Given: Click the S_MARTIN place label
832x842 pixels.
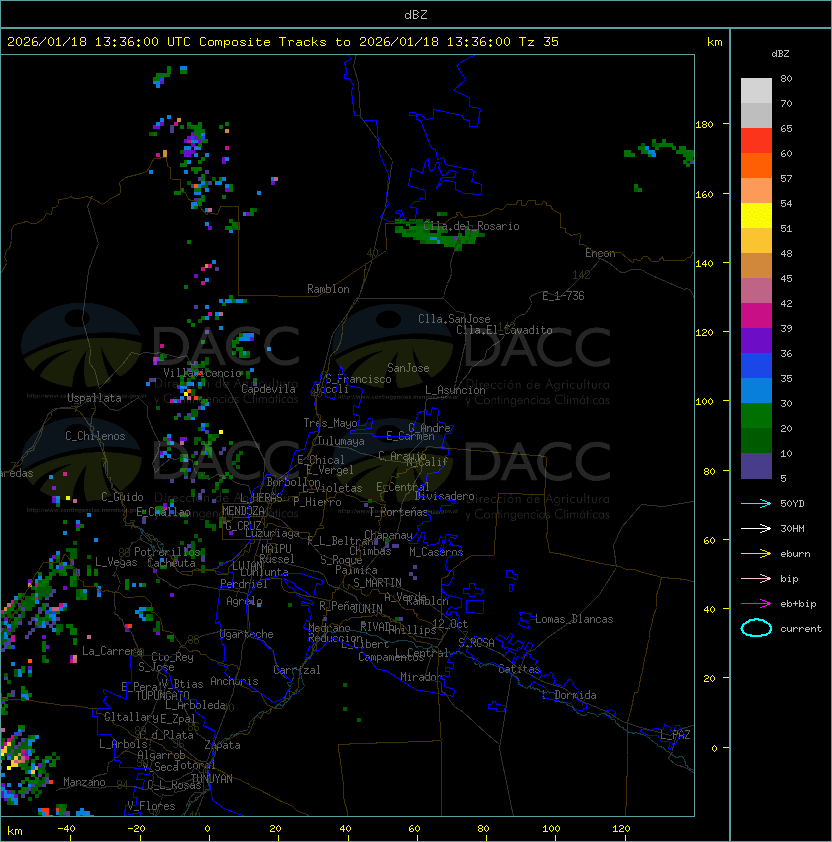Looking at the screenshot, I should tap(377, 583).
